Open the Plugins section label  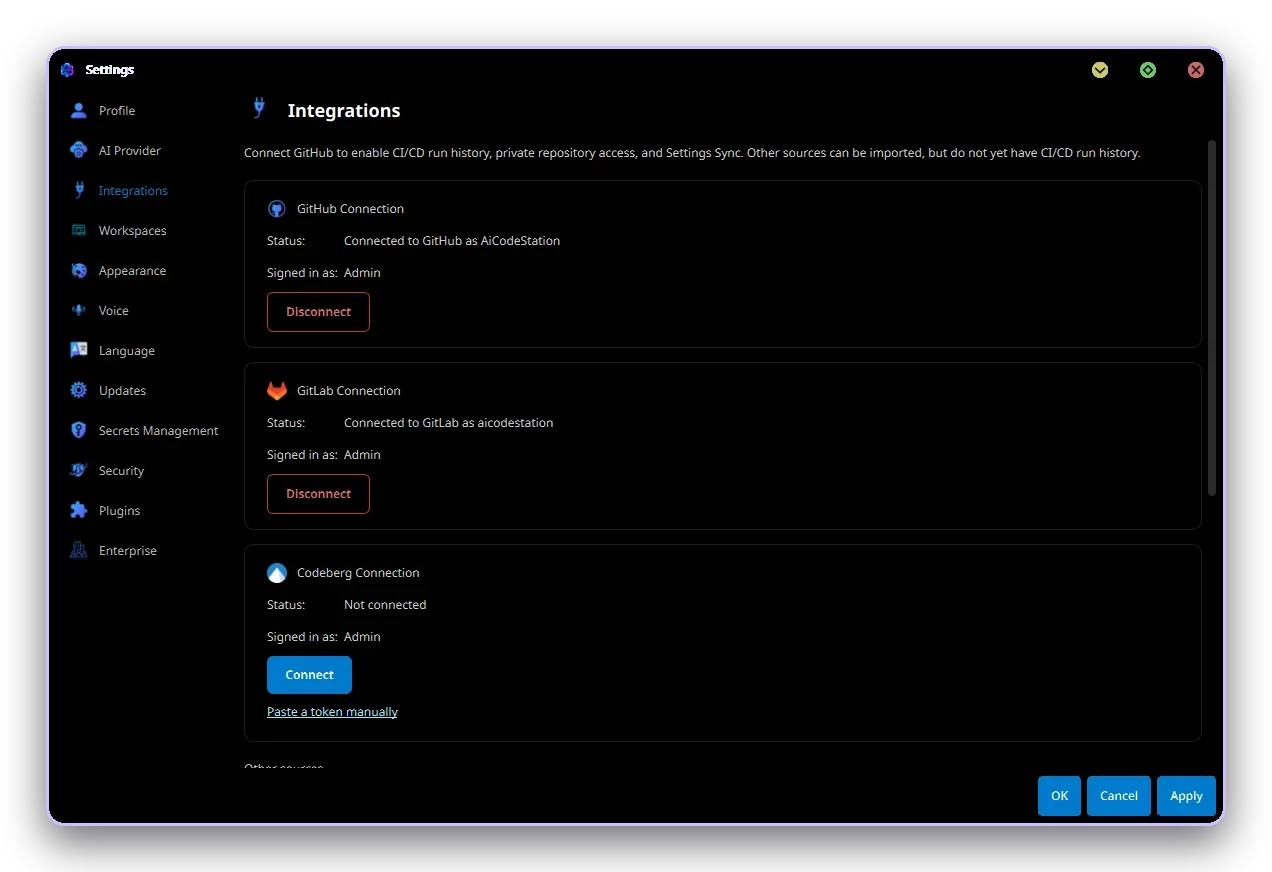[x=120, y=511]
